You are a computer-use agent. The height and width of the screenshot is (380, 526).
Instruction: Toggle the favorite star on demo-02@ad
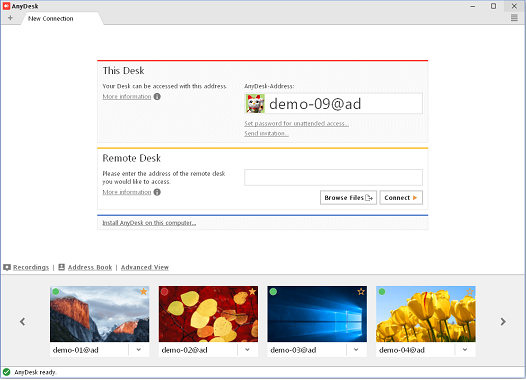click(x=252, y=291)
